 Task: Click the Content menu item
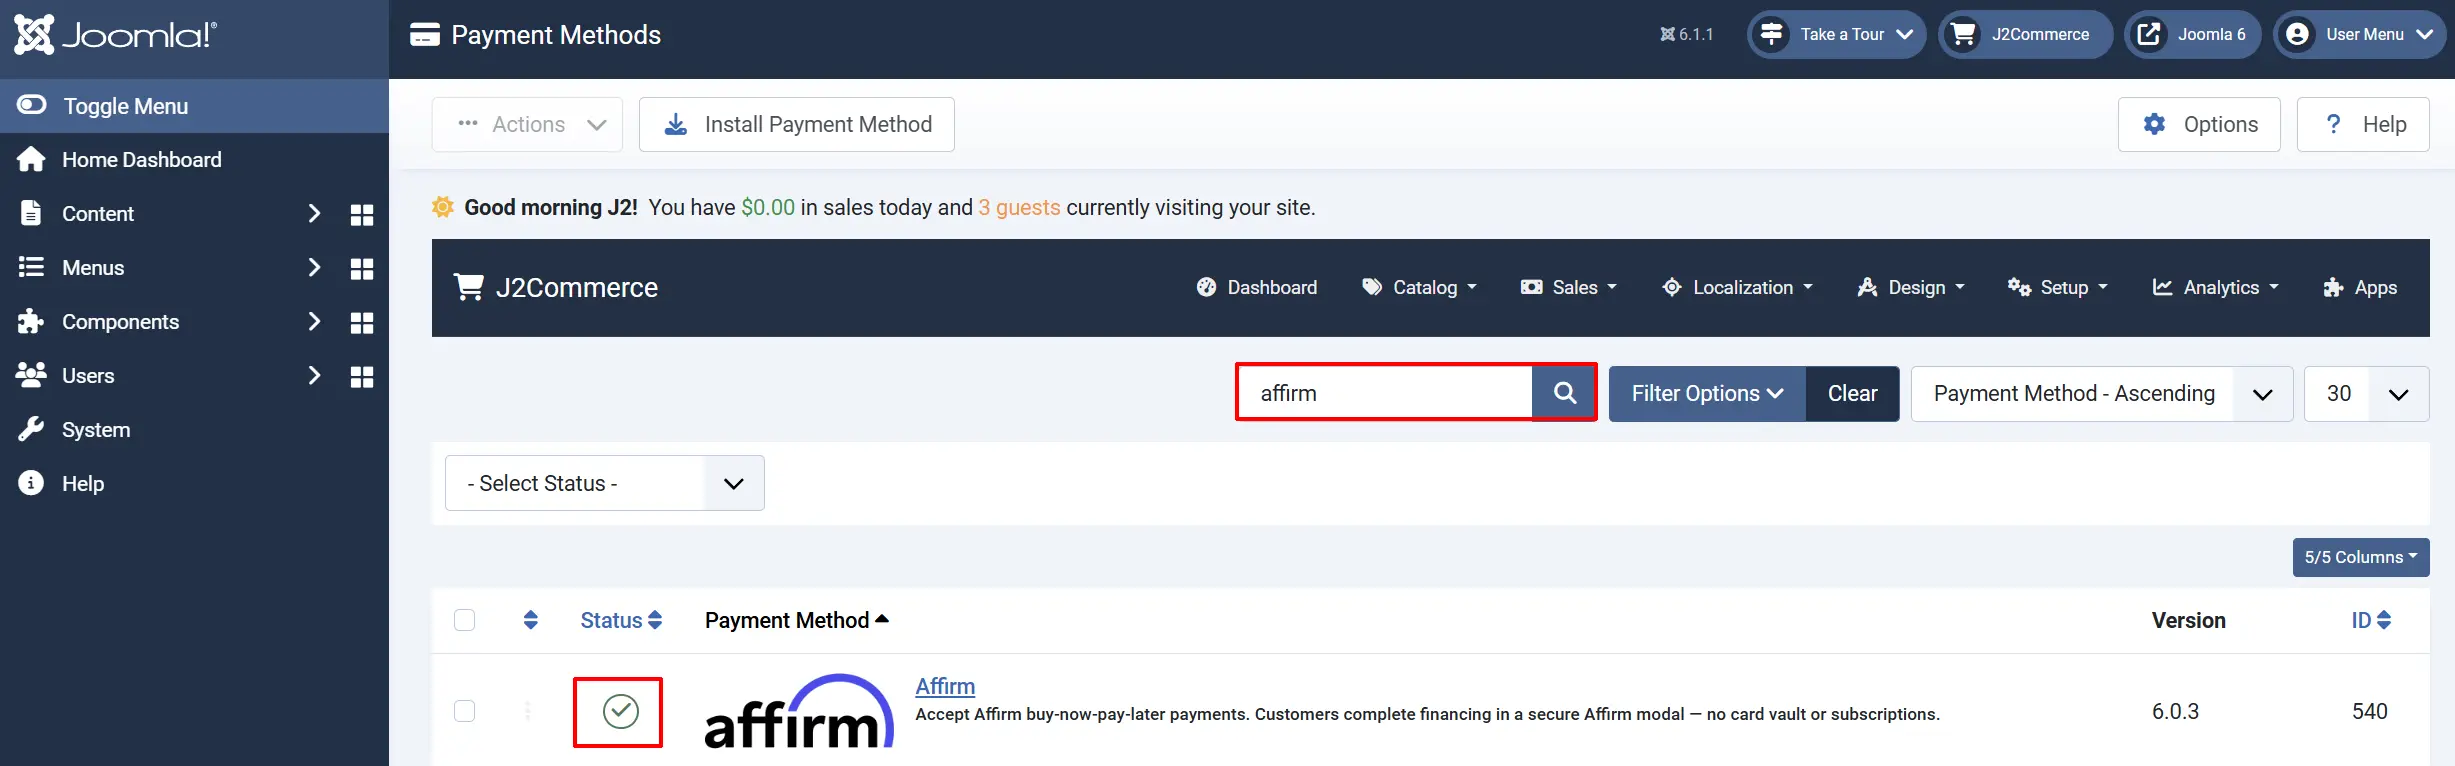[x=98, y=214]
